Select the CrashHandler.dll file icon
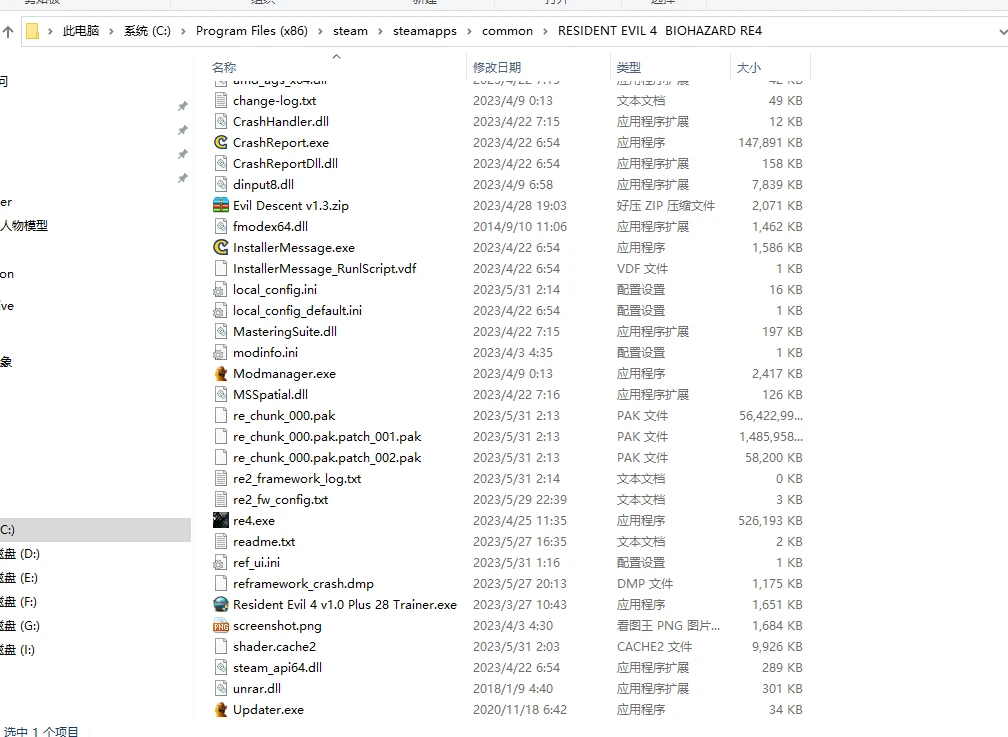 point(220,122)
